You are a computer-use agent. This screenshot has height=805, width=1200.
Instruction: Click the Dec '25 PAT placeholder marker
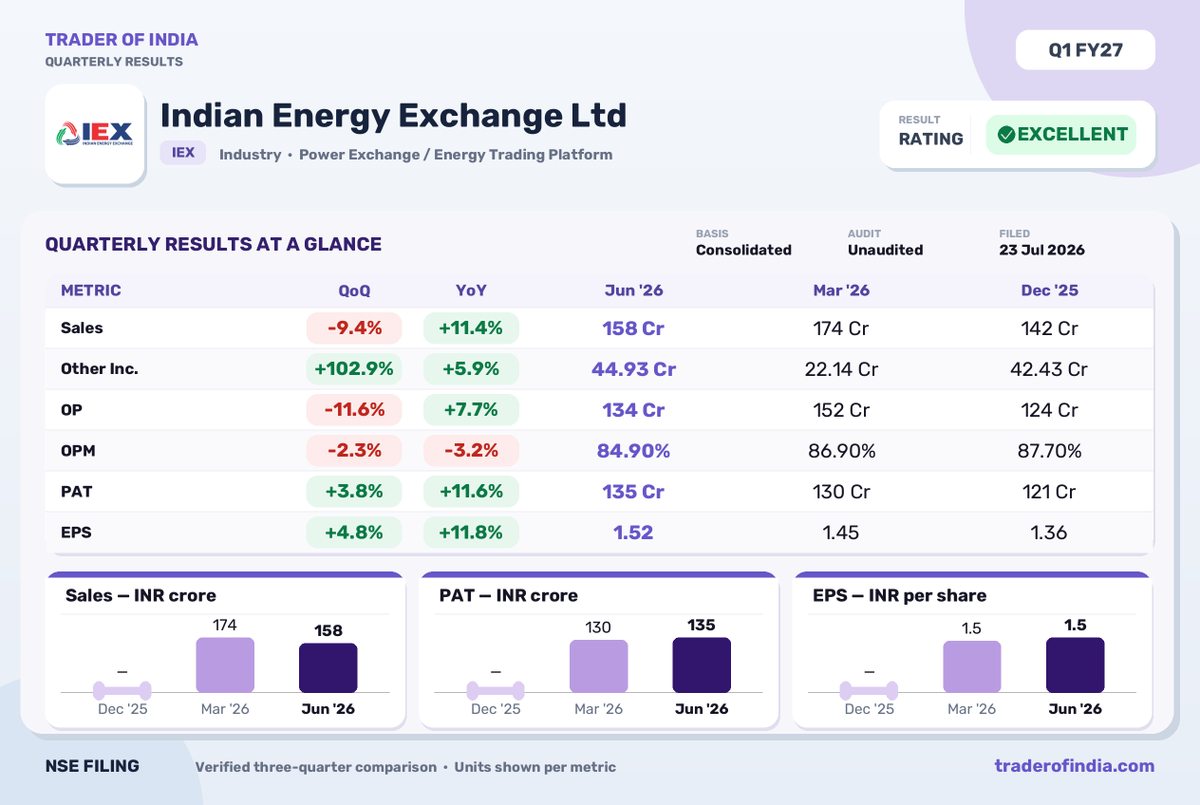pyautogui.click(x=496, y=690)
